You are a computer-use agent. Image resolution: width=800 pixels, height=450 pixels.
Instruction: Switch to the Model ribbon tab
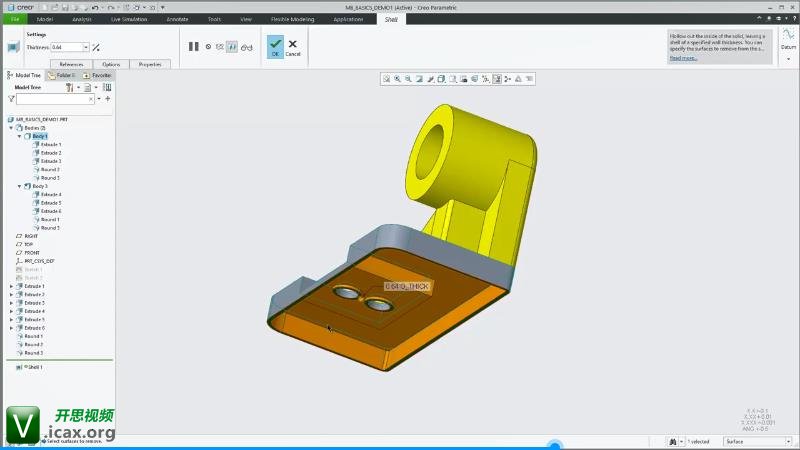45,19
